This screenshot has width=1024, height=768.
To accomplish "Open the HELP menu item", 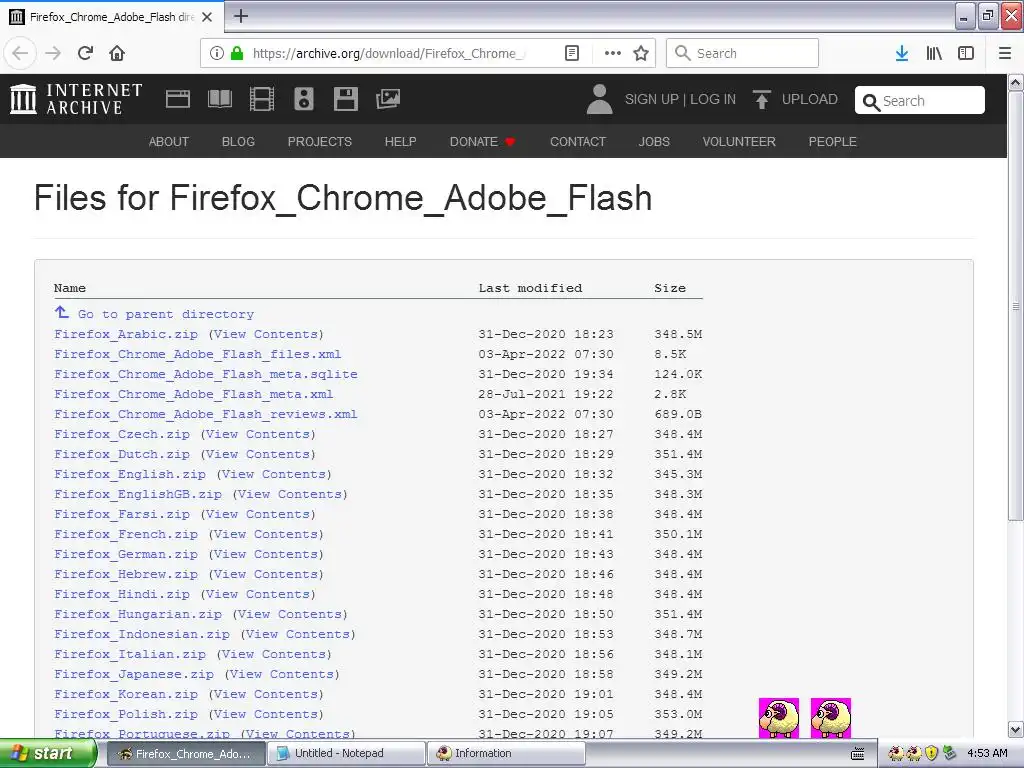I will point(400,142).
